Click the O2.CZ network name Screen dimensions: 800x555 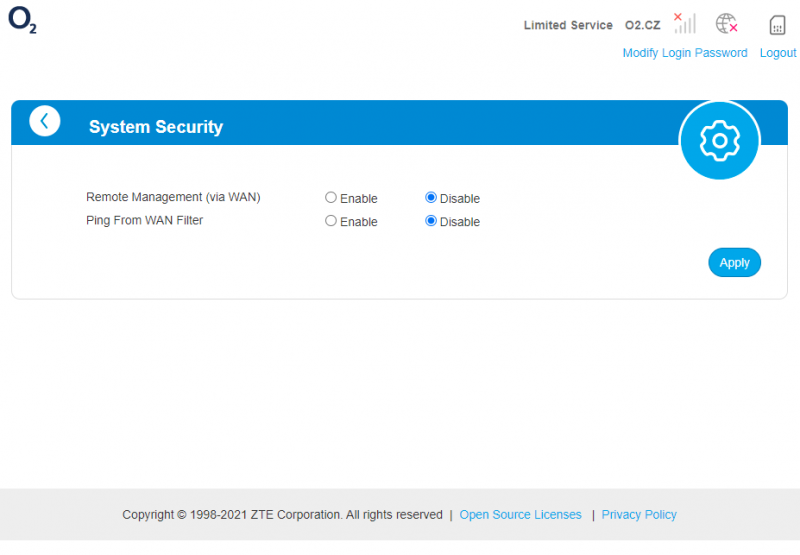(642, 25)
